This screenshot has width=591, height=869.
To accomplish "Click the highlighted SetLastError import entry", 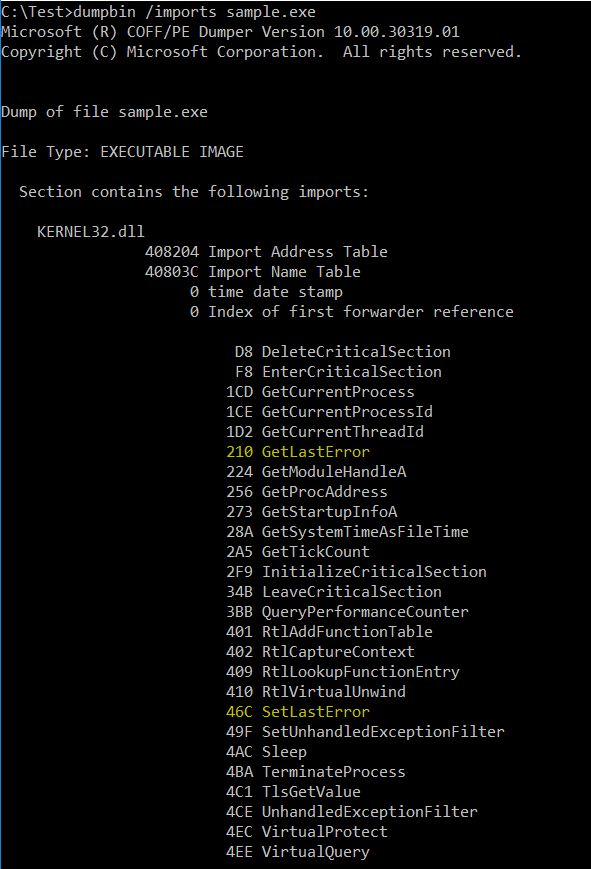I will tap(298, 712).
